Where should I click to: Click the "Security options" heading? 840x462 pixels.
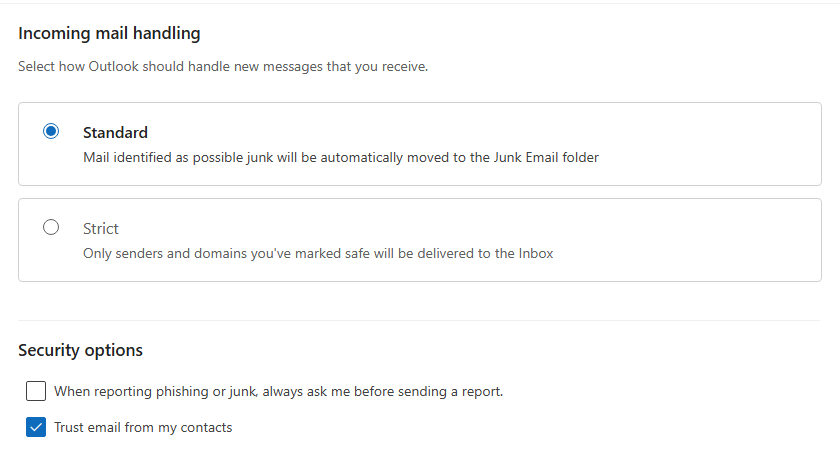point(80,350)
